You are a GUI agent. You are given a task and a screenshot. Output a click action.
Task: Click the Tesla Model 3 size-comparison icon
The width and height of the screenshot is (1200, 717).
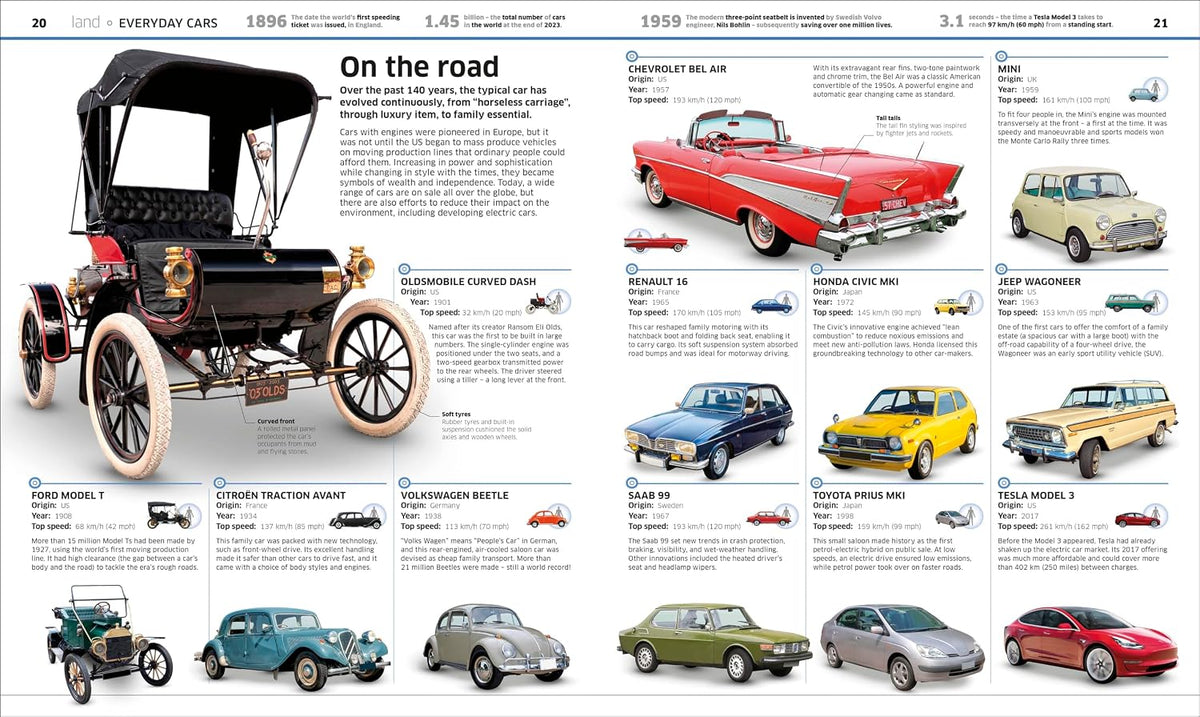tap(1140, 517)
